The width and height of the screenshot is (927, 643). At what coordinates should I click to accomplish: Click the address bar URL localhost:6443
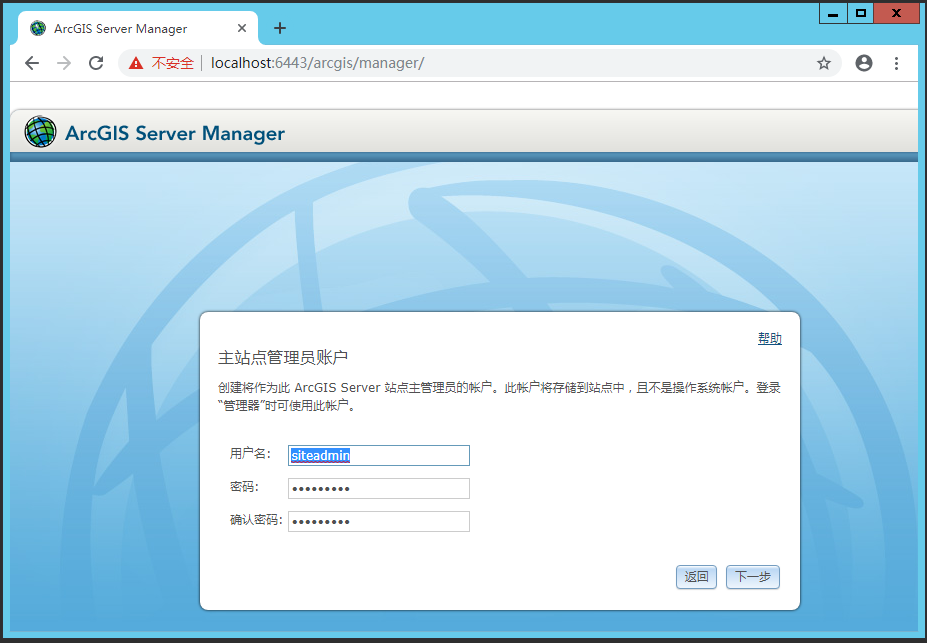point(317,63)
